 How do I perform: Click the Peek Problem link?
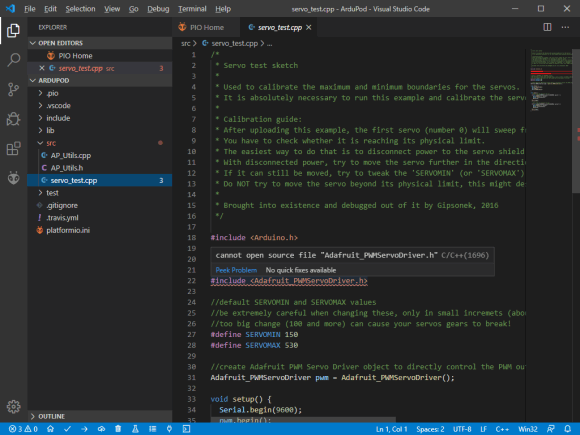(236, 270)
